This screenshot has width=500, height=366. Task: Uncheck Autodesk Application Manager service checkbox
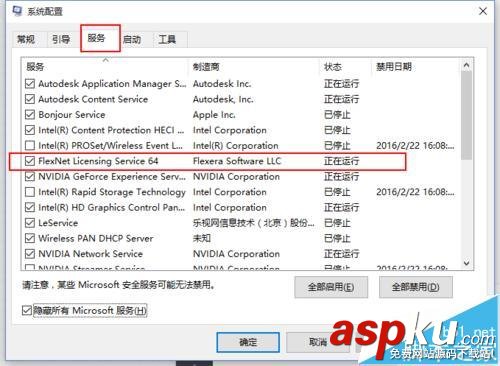click(x=30, y=84)
